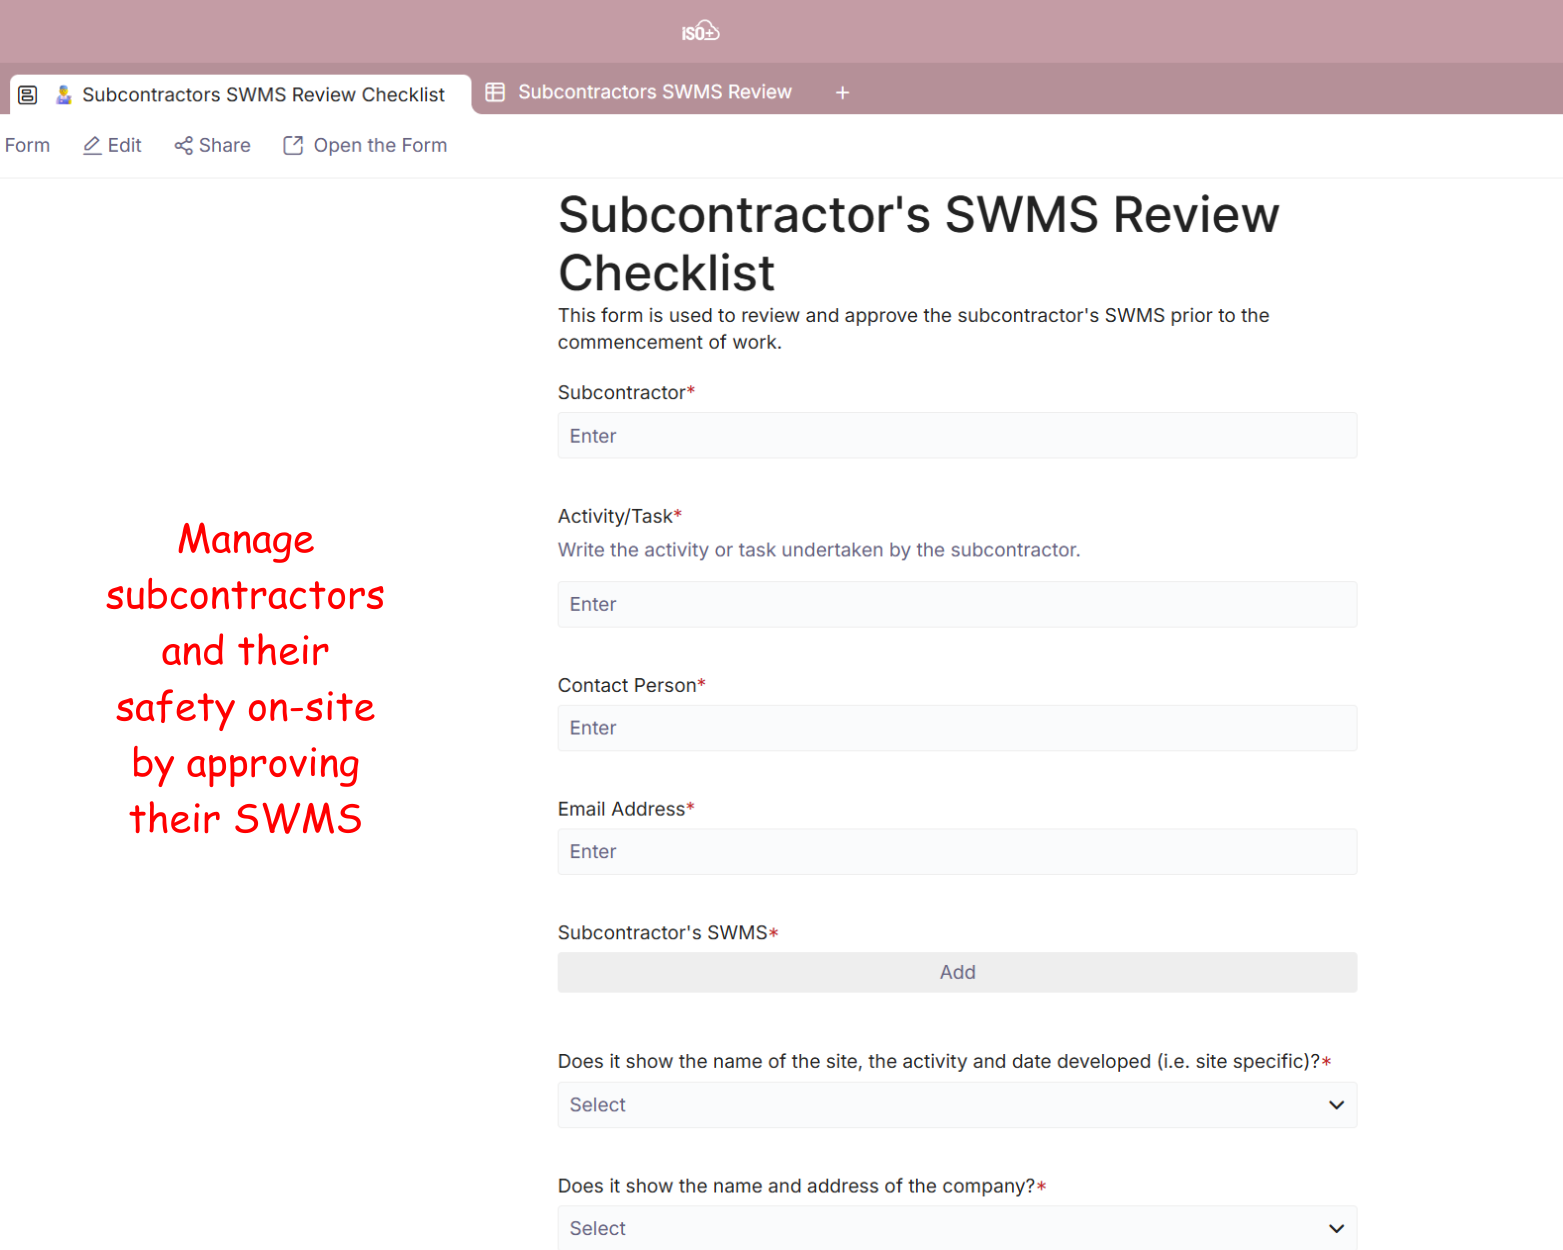Click the Share nodes icon
The image size is (1563, 1250).
183,146
